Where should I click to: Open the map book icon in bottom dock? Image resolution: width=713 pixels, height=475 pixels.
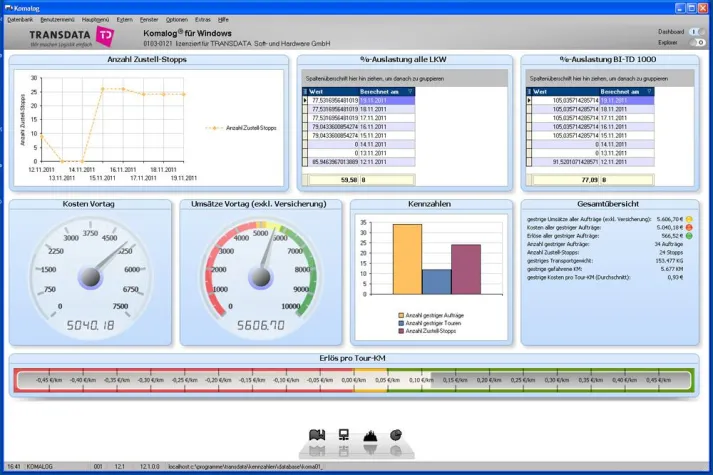[x=317, y=435]
